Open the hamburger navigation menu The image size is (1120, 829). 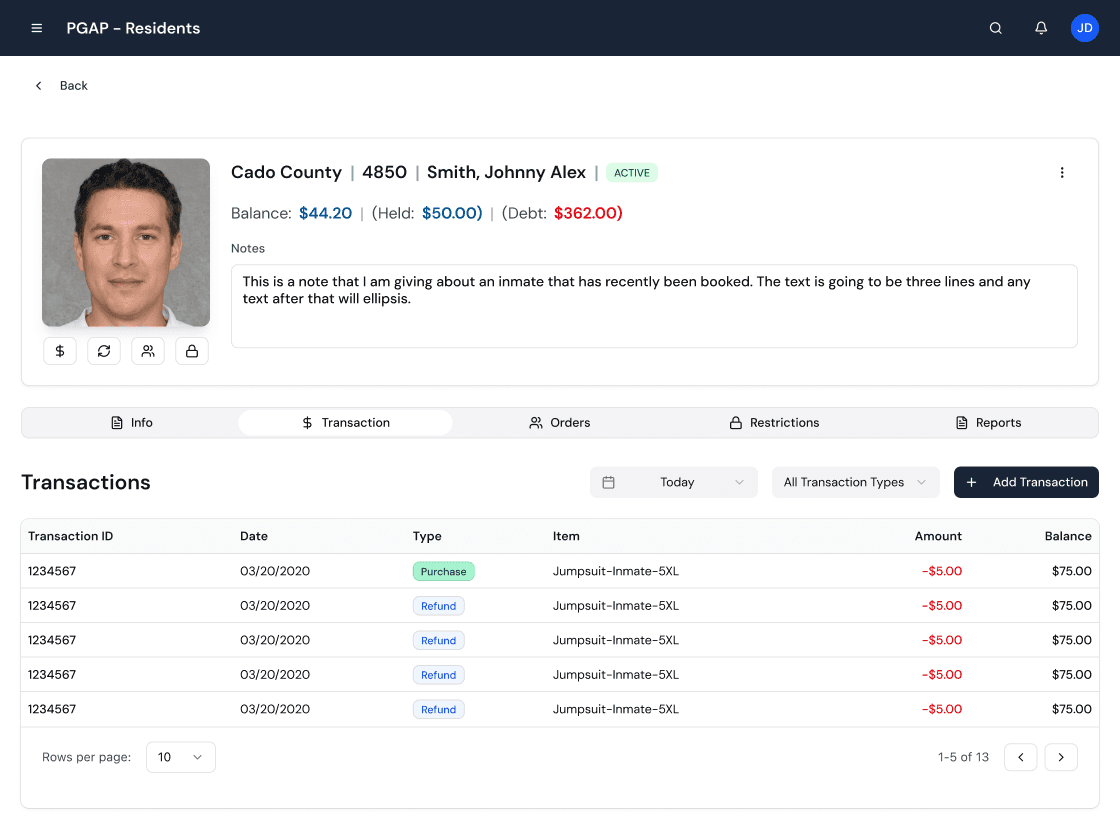pyautogui.click(x=36, y=28)
